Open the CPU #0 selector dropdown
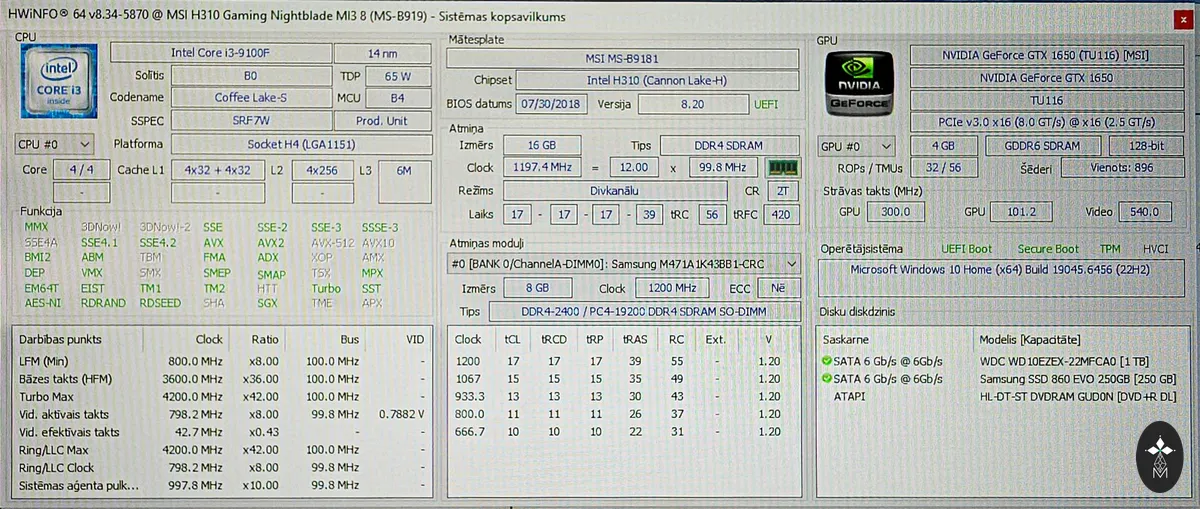The height and width of the screenshot is (509, 1200). point(54,144)
